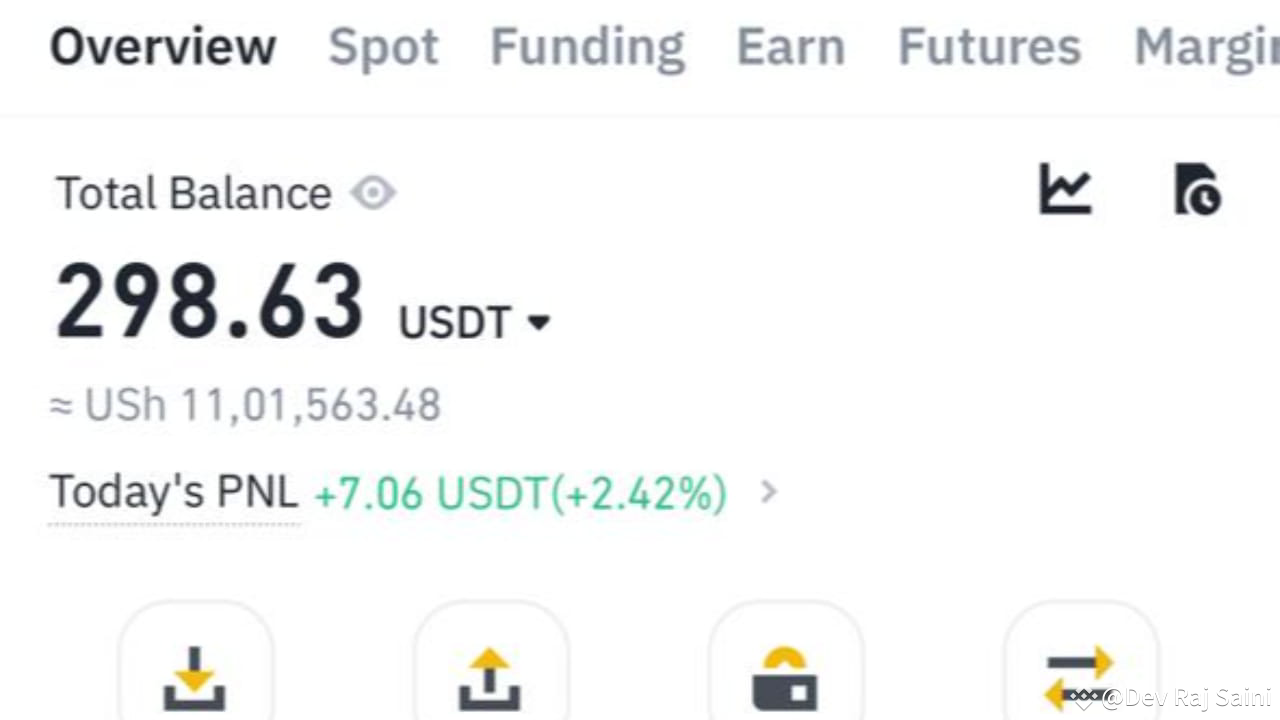This screenshot has height=720, width=1280.
Task: Open the portfolio line chart icon
Action: click(1065, 189)
